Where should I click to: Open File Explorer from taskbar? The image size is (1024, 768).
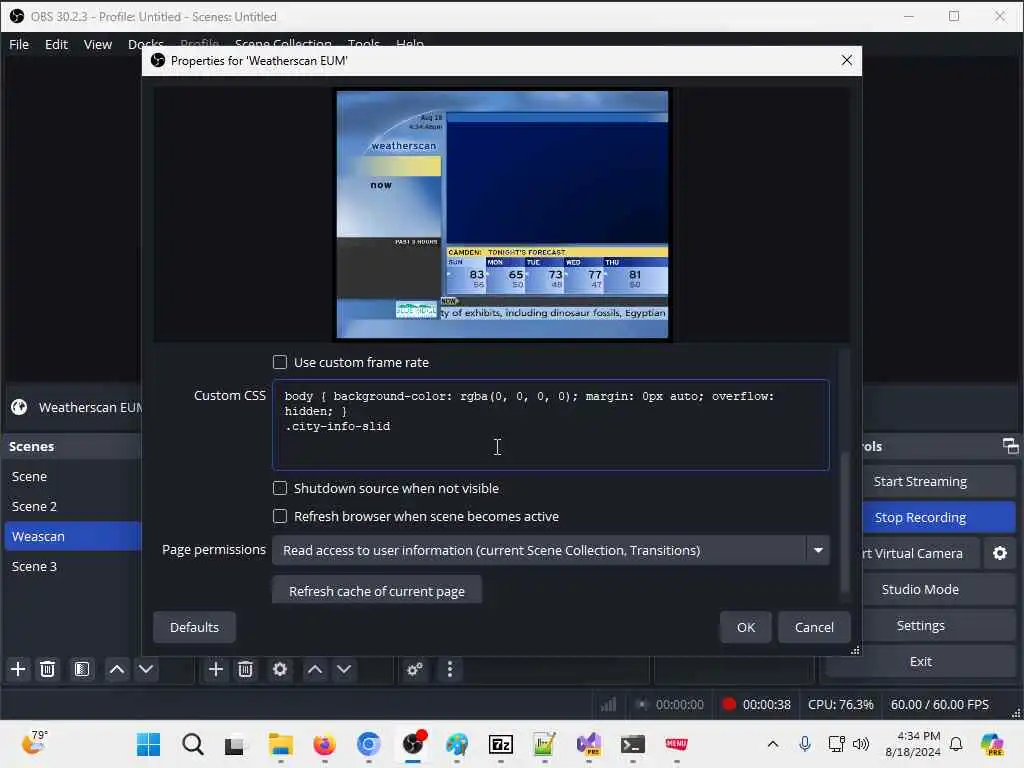point(281,744)
